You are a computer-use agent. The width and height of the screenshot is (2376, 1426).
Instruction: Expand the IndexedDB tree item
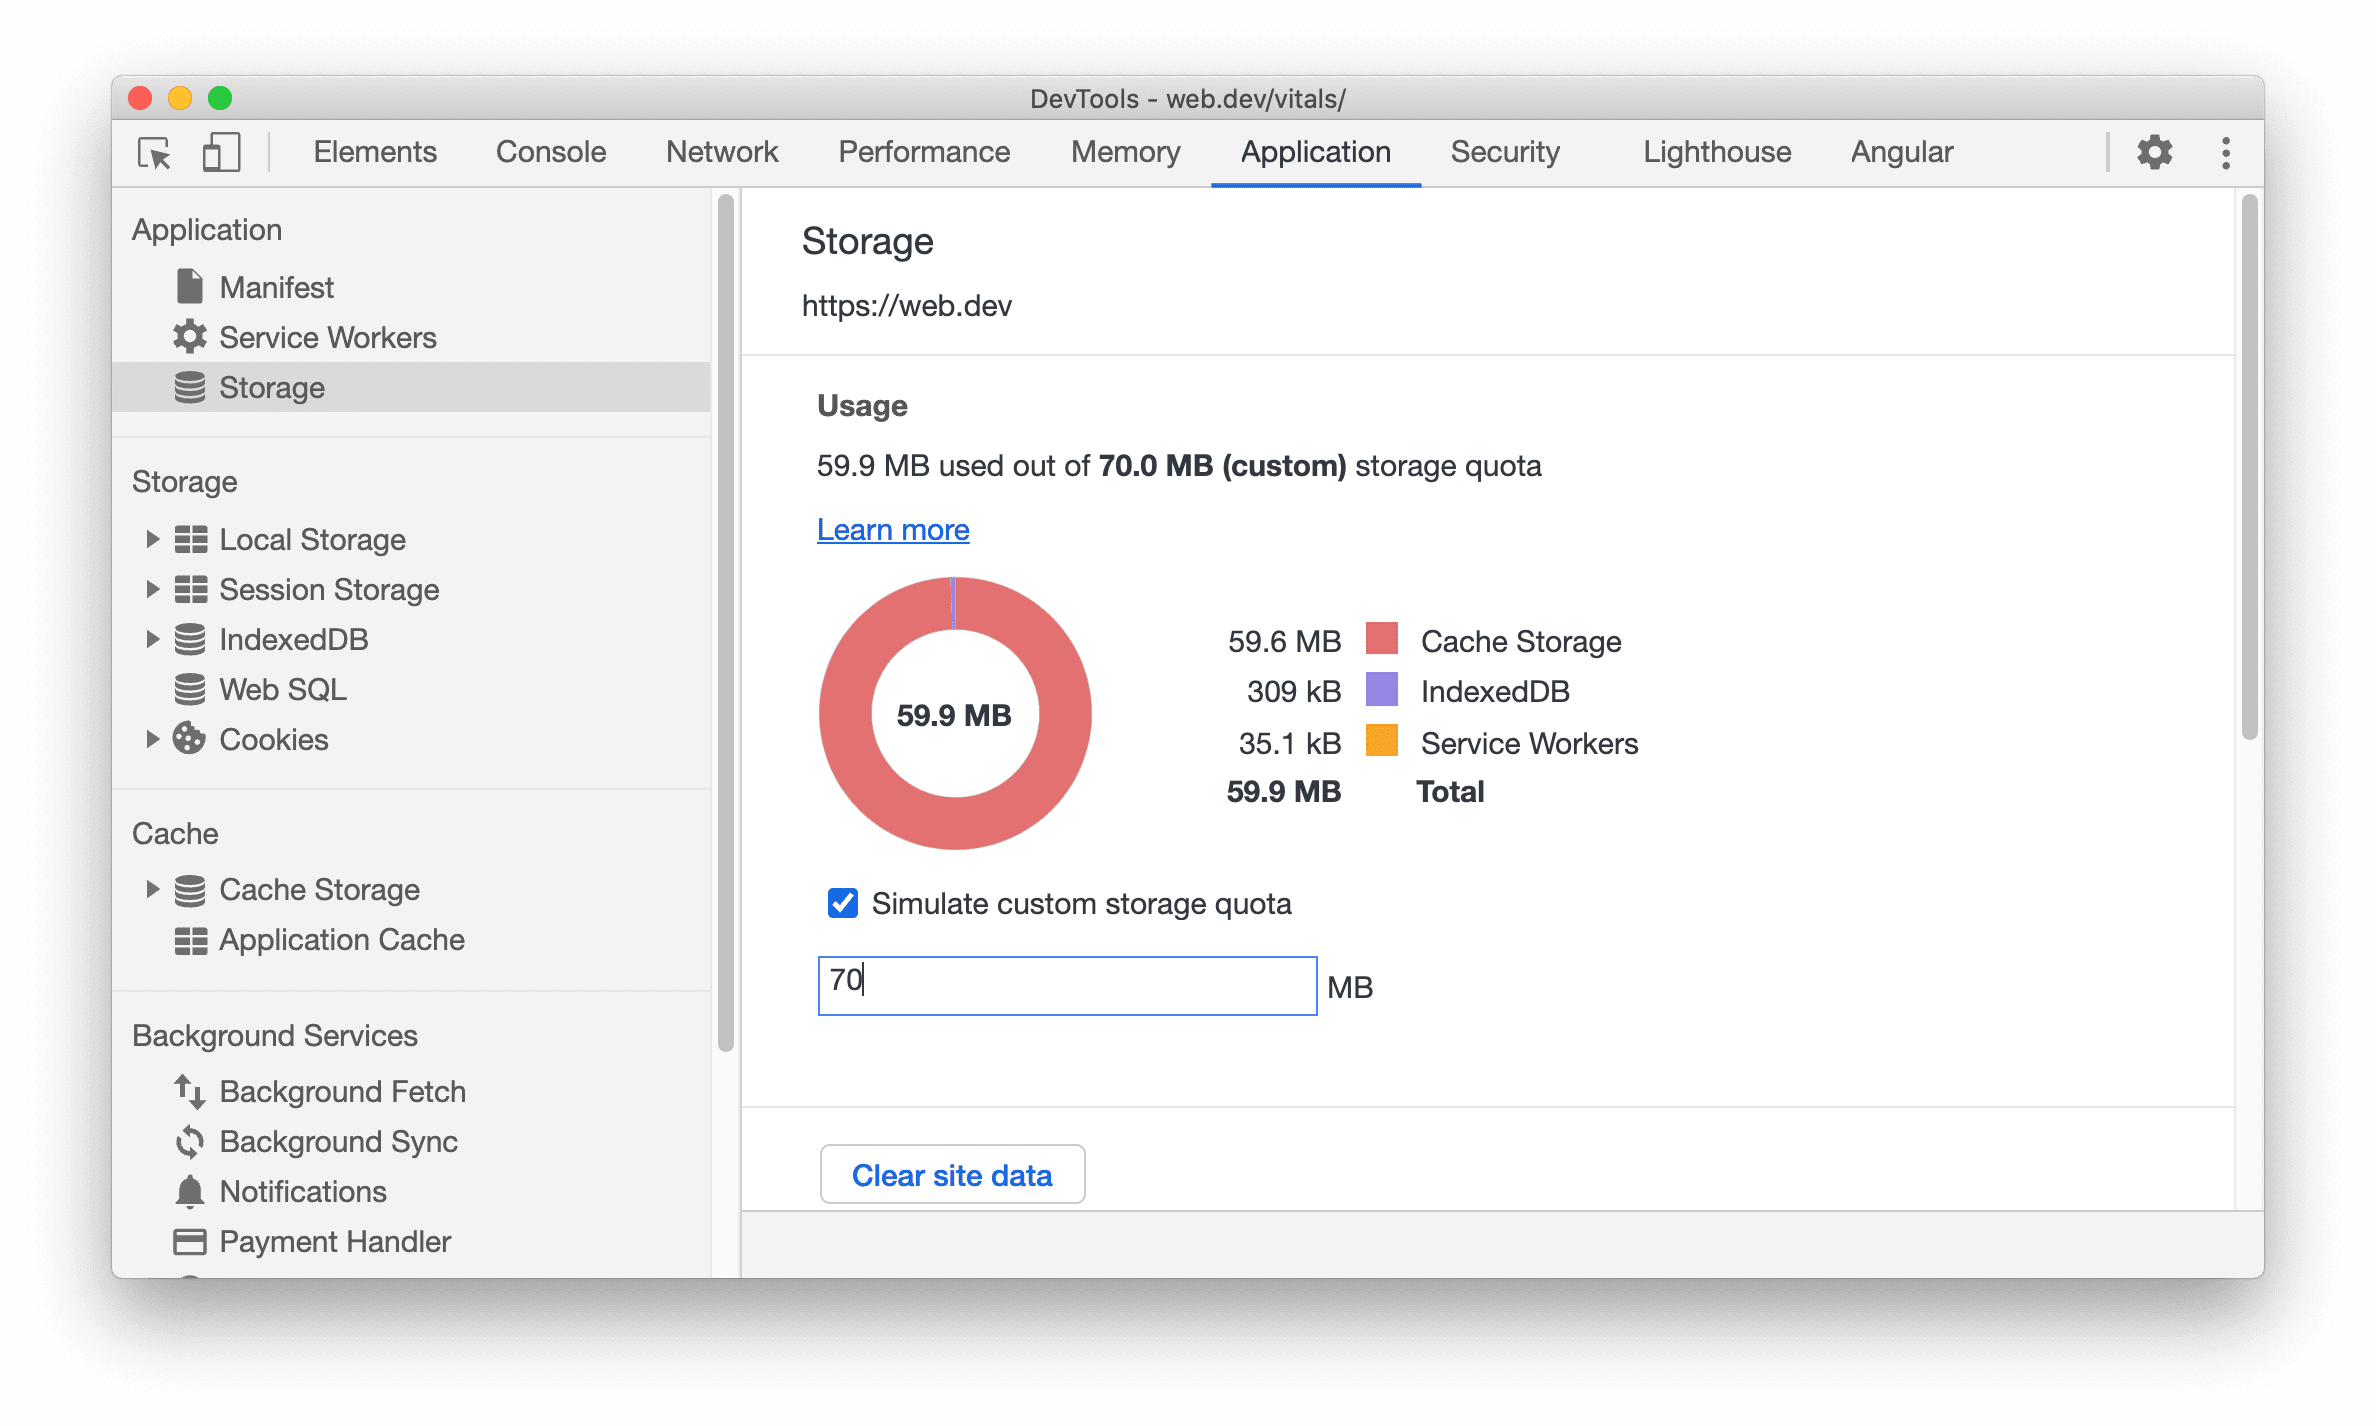149,640
